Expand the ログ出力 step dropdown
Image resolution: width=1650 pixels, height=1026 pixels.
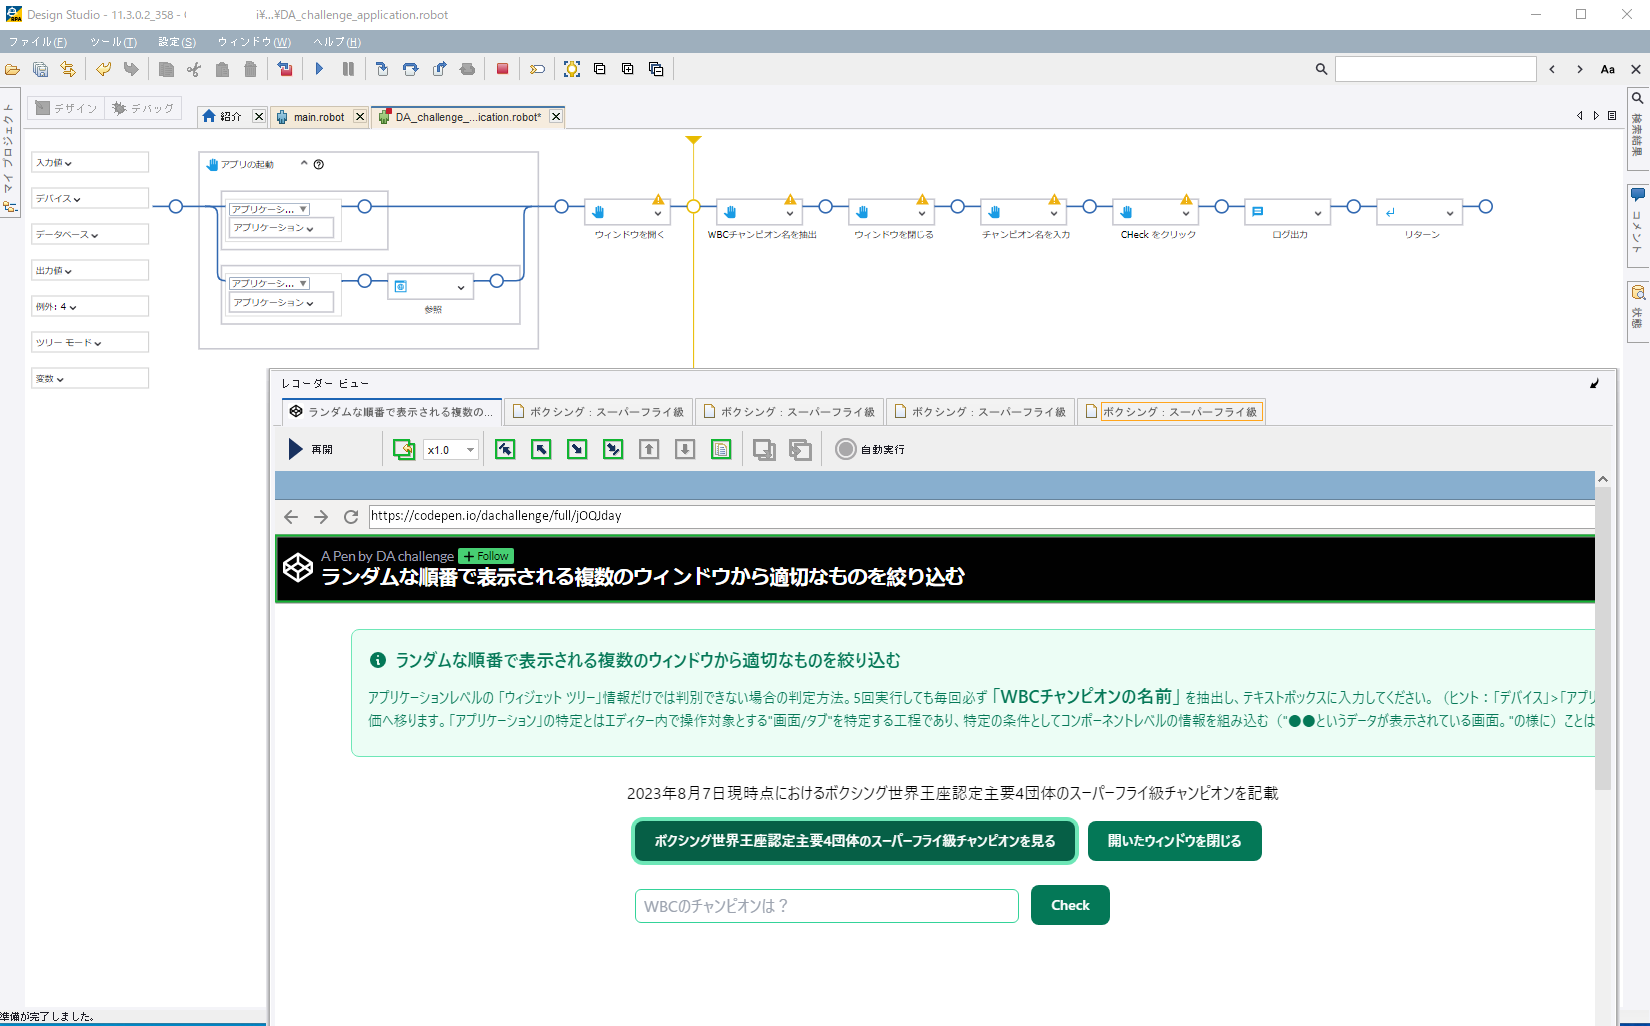coord(1318,213)
